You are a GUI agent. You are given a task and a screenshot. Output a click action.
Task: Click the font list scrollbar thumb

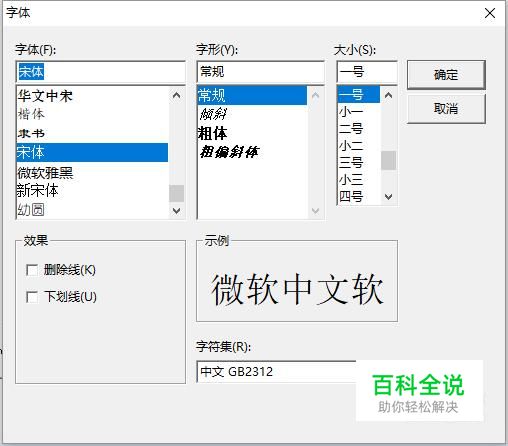click(177, 193)
